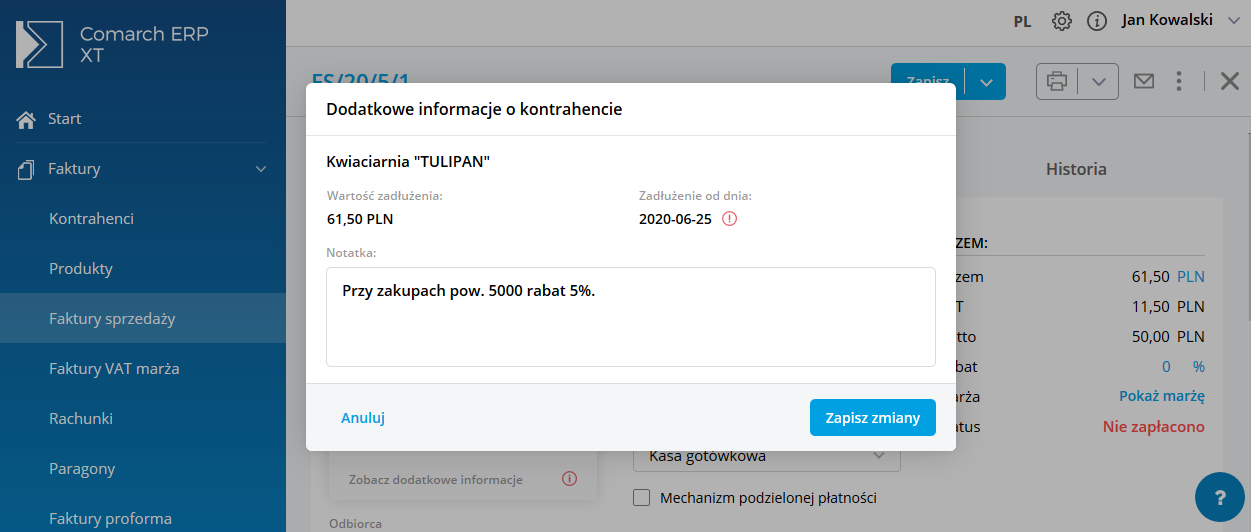Click the Pokaż marżę link

(x=1161, y=396)
